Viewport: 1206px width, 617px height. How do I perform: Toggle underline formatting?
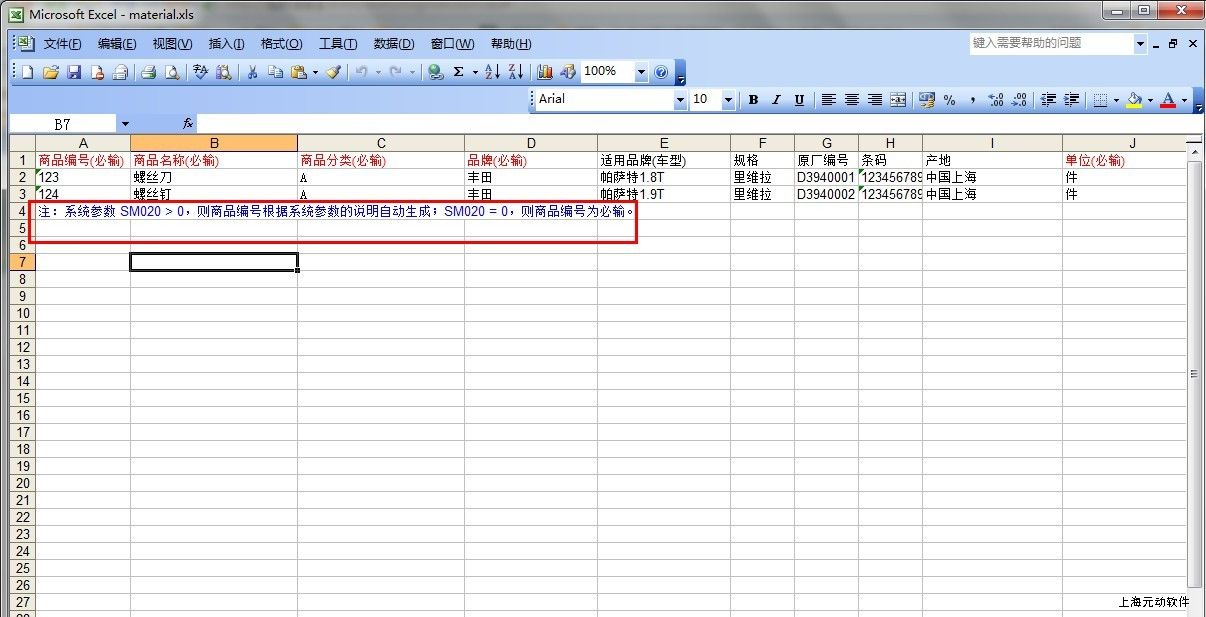coord(799,100)
